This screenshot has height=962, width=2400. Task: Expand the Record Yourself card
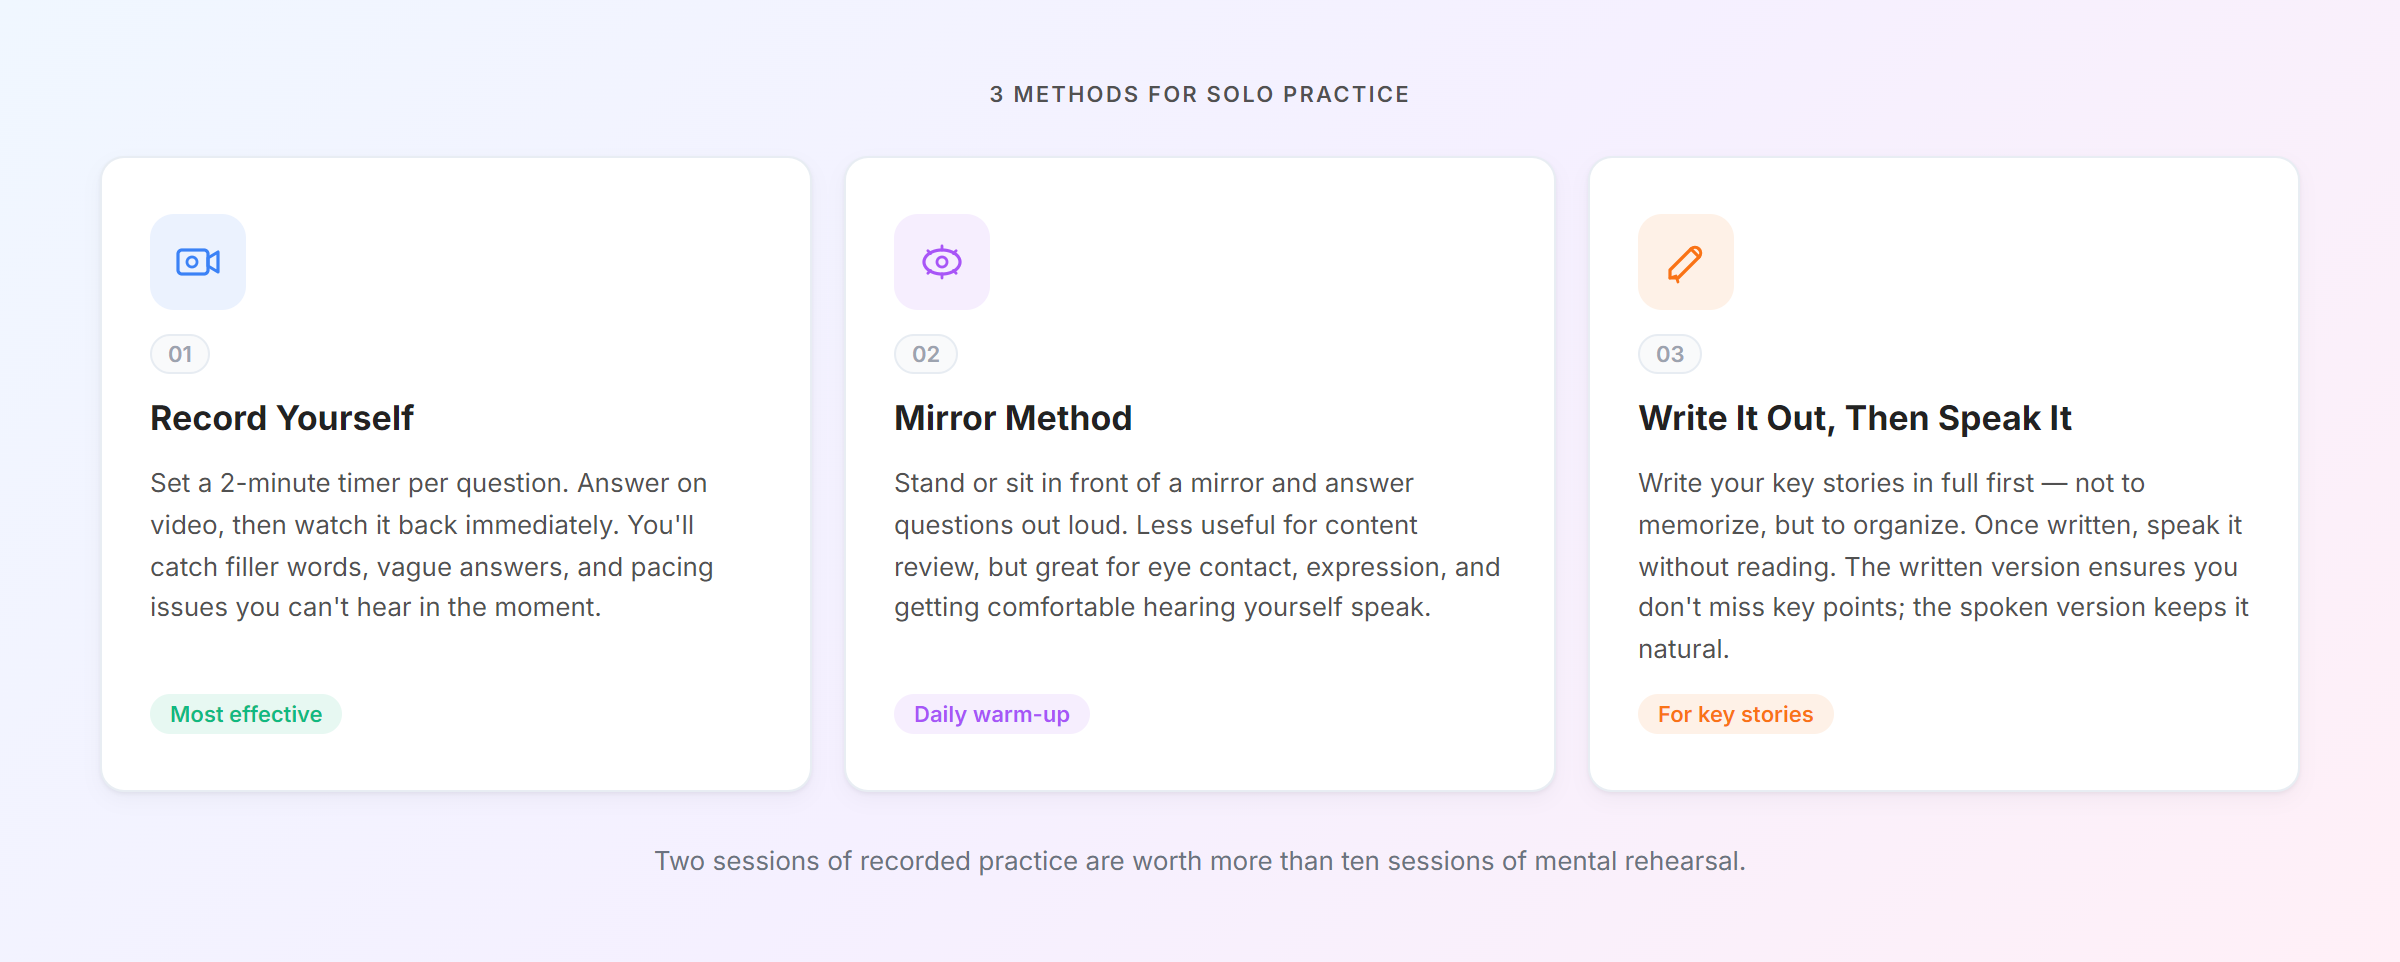(457, 470)
